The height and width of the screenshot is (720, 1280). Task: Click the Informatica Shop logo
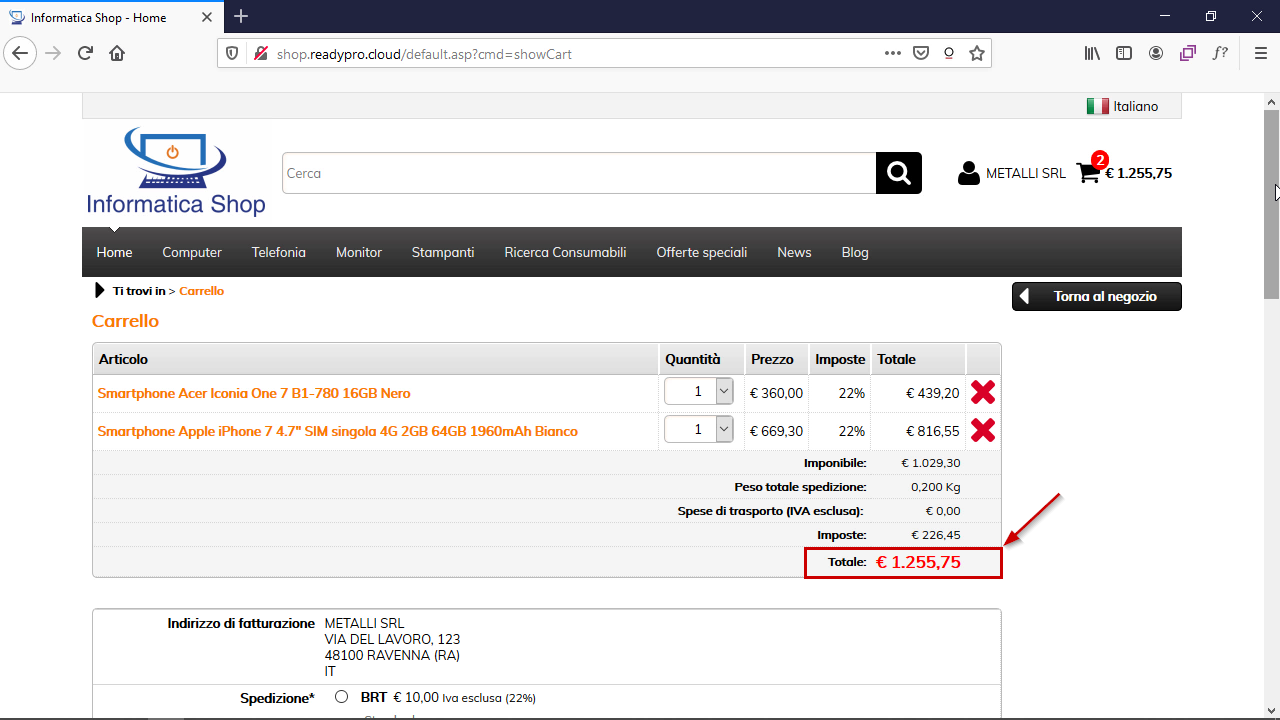[176, 172]
